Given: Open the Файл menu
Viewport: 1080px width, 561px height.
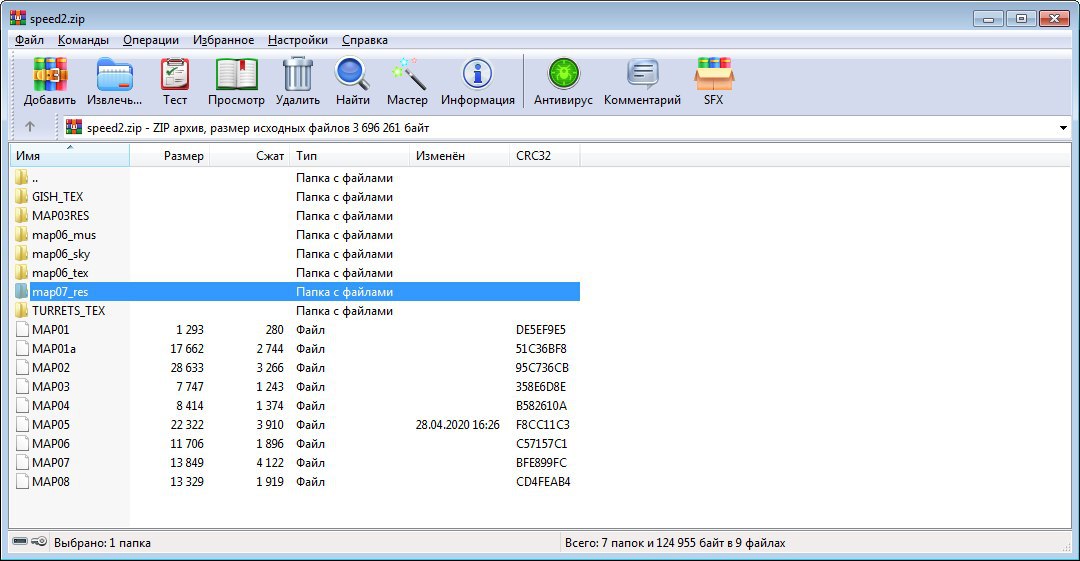Looking at the screenshot, I should coord(29,40).
